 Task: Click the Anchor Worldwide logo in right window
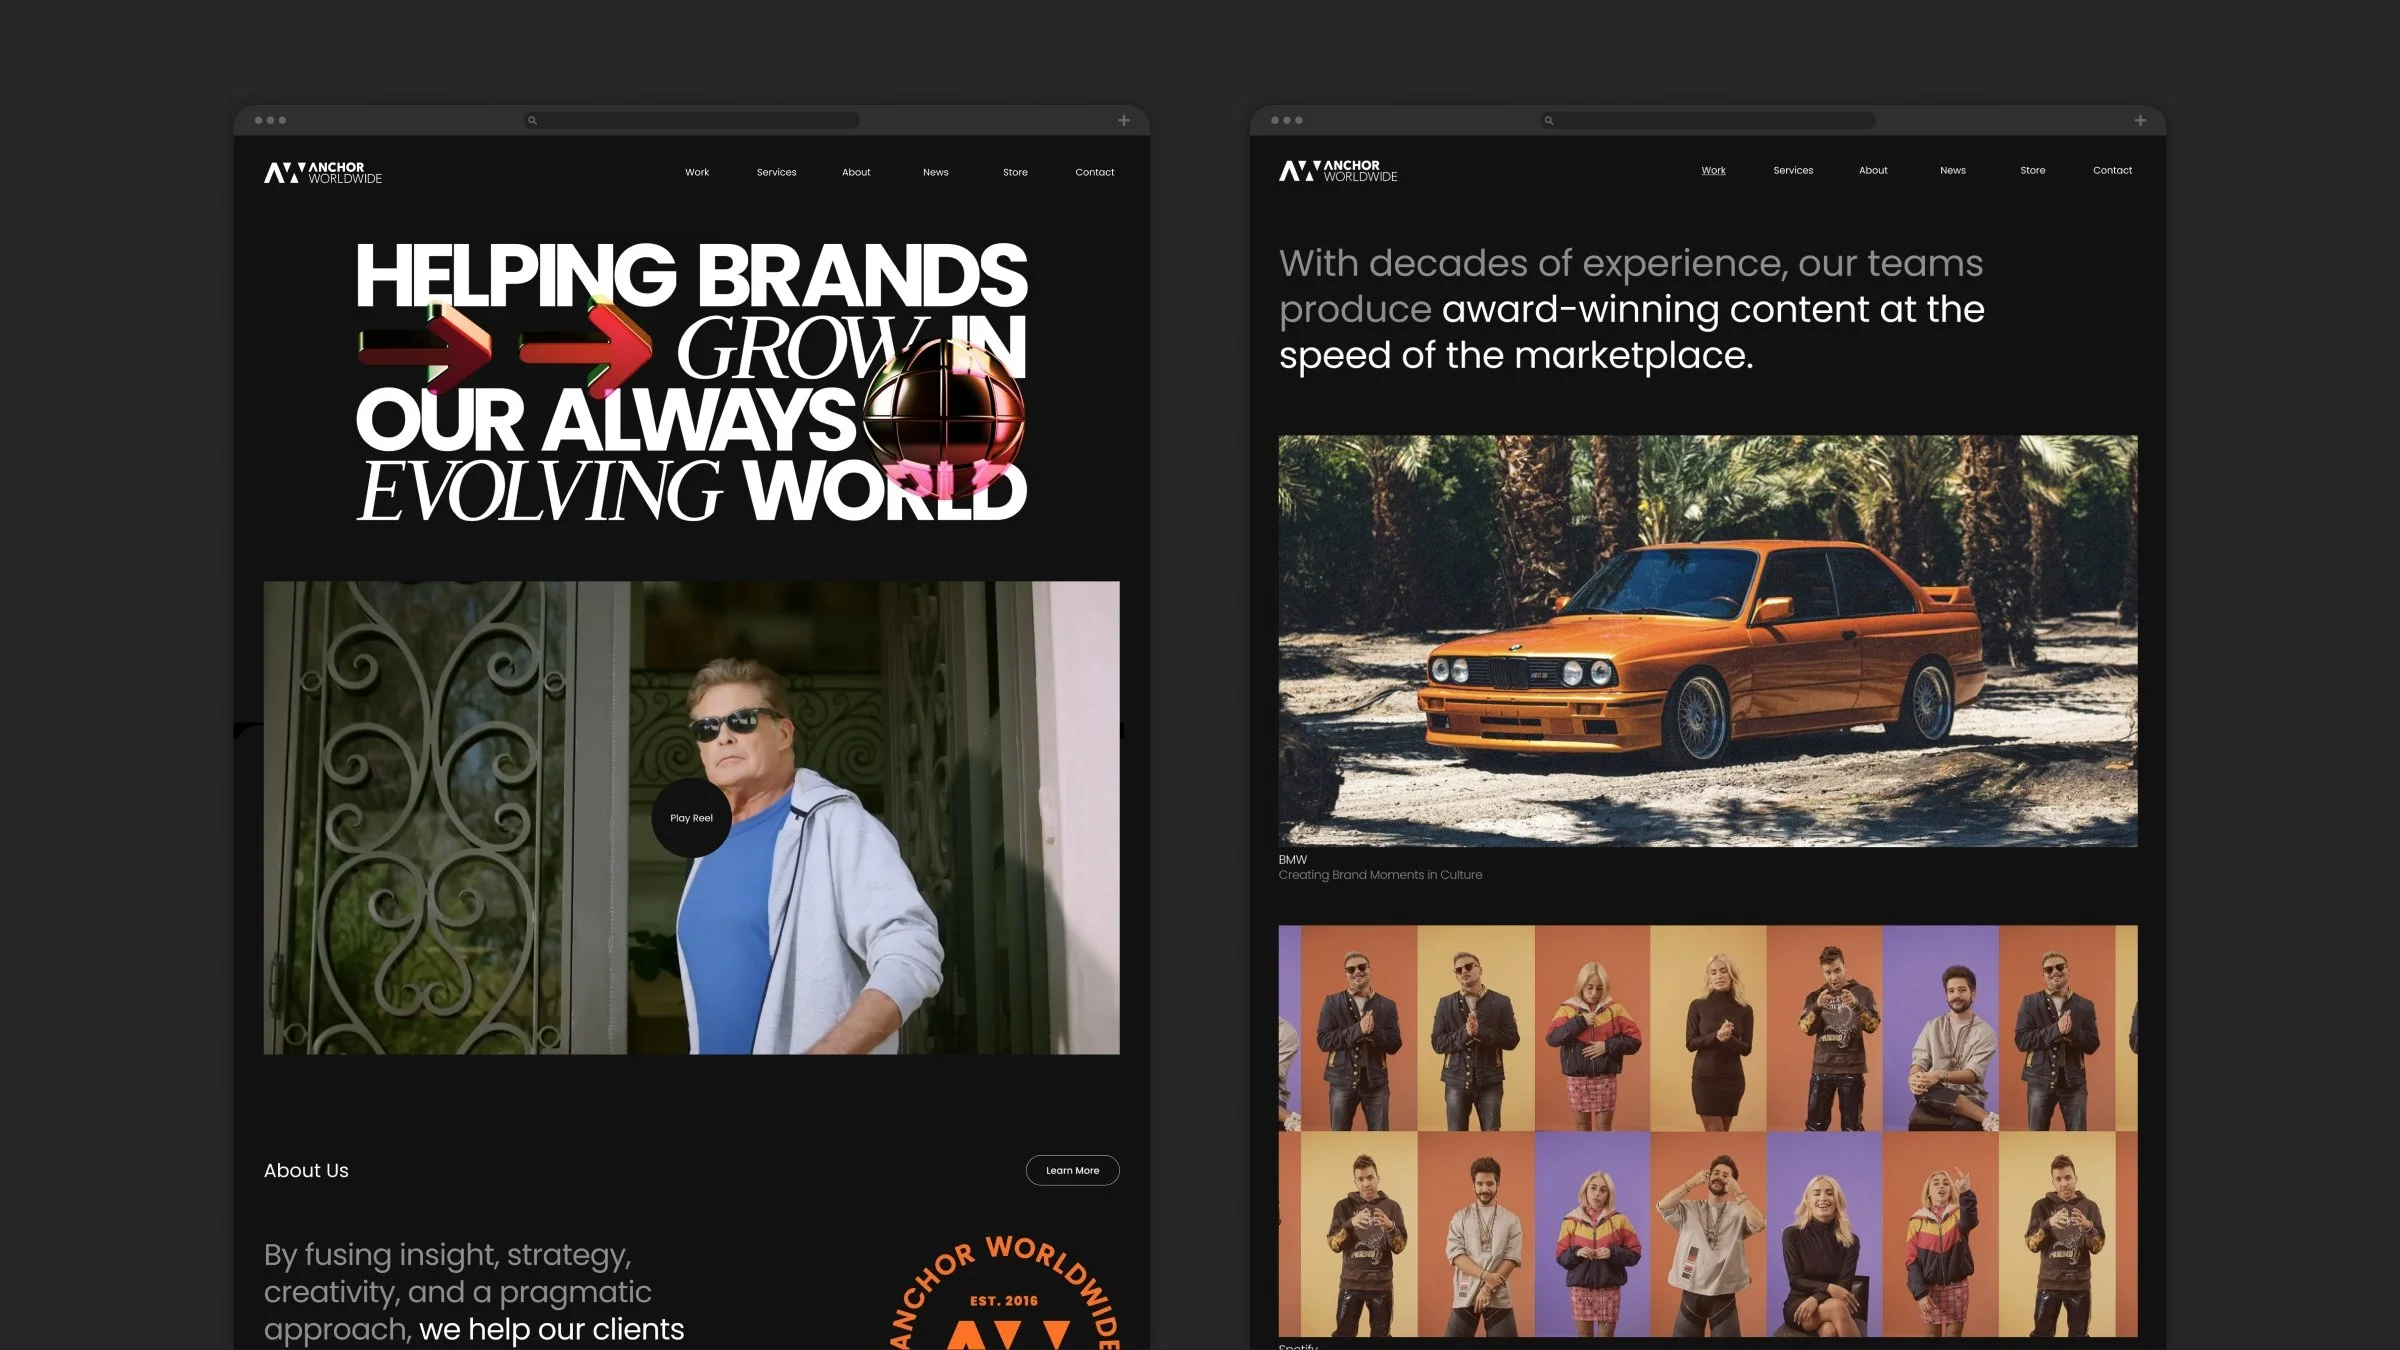[x=1338, y=171]
